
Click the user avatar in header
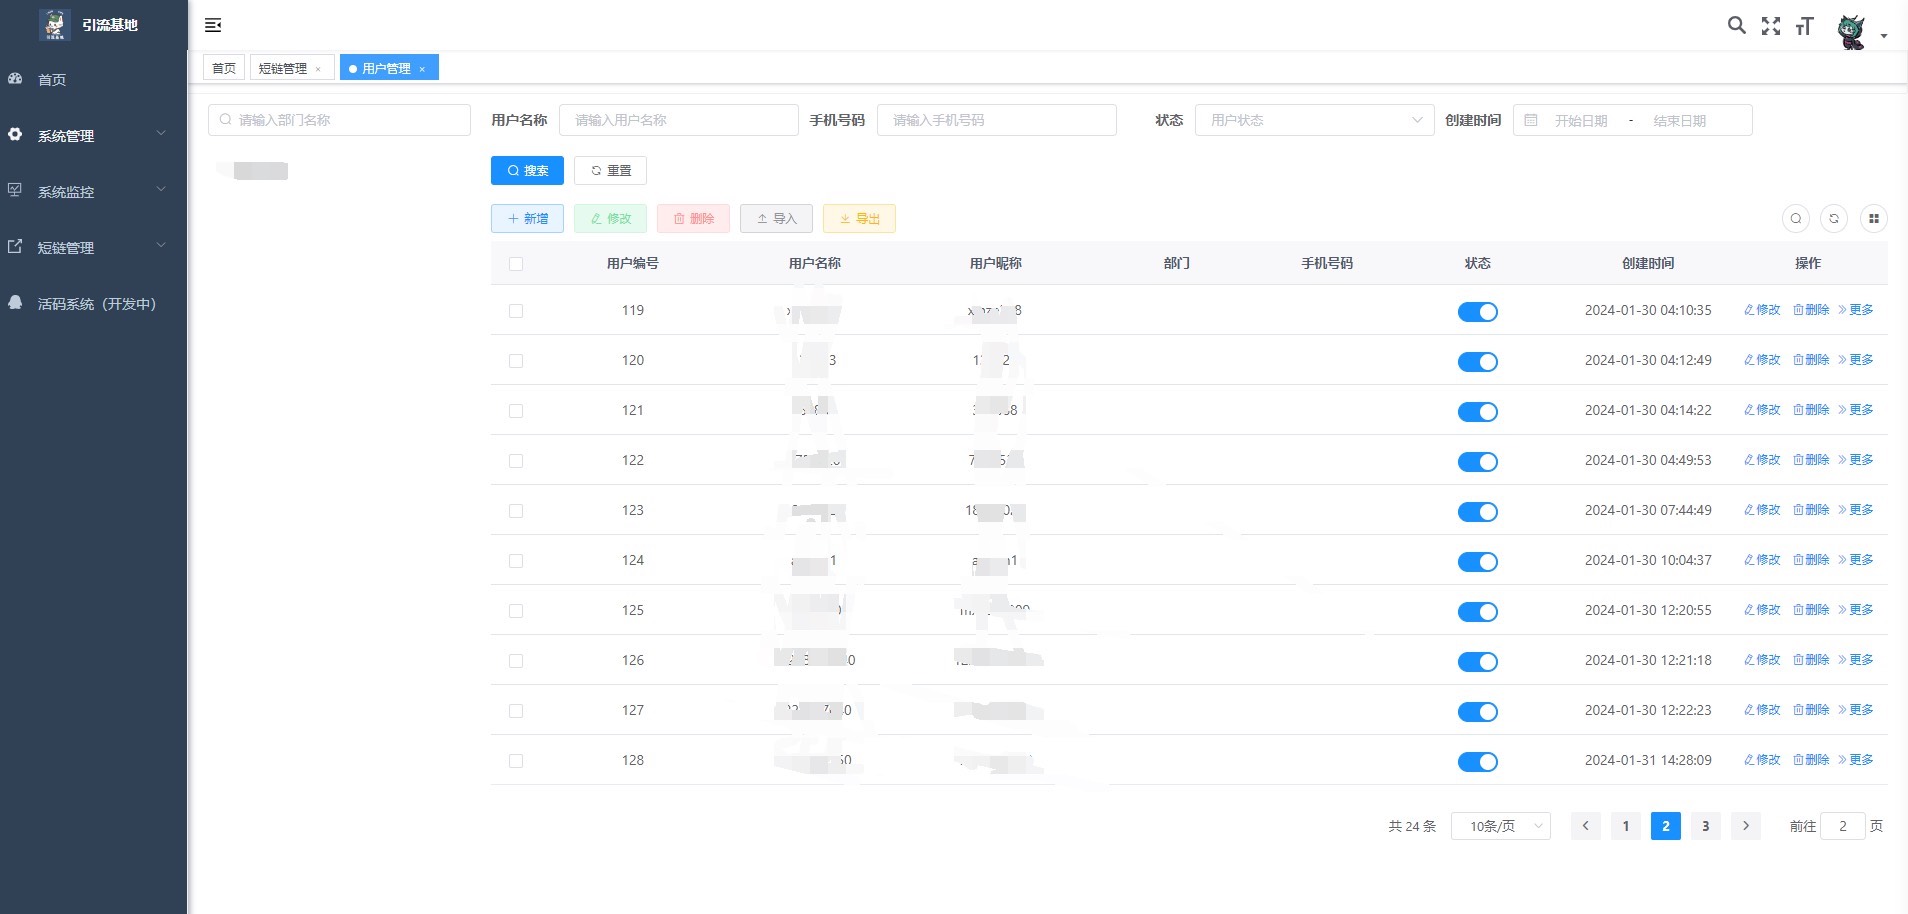point(1852,31)
